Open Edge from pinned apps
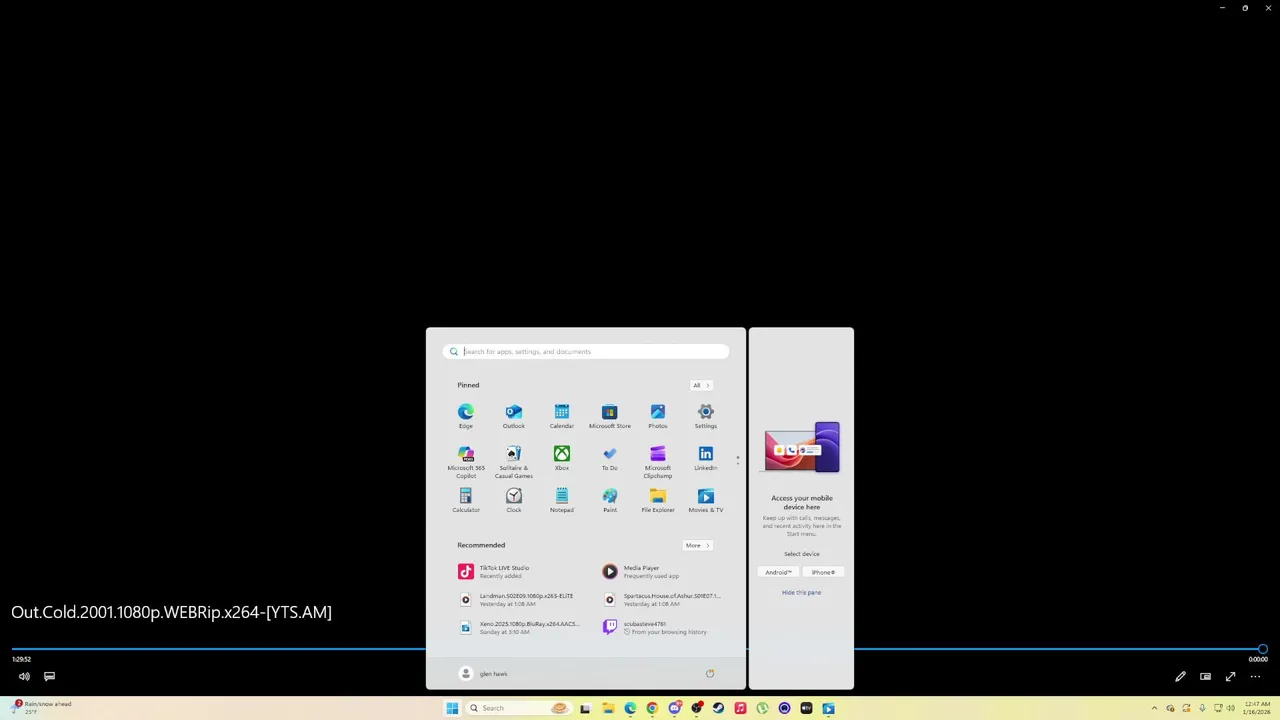1280x720 pixels. coord(466,416)
